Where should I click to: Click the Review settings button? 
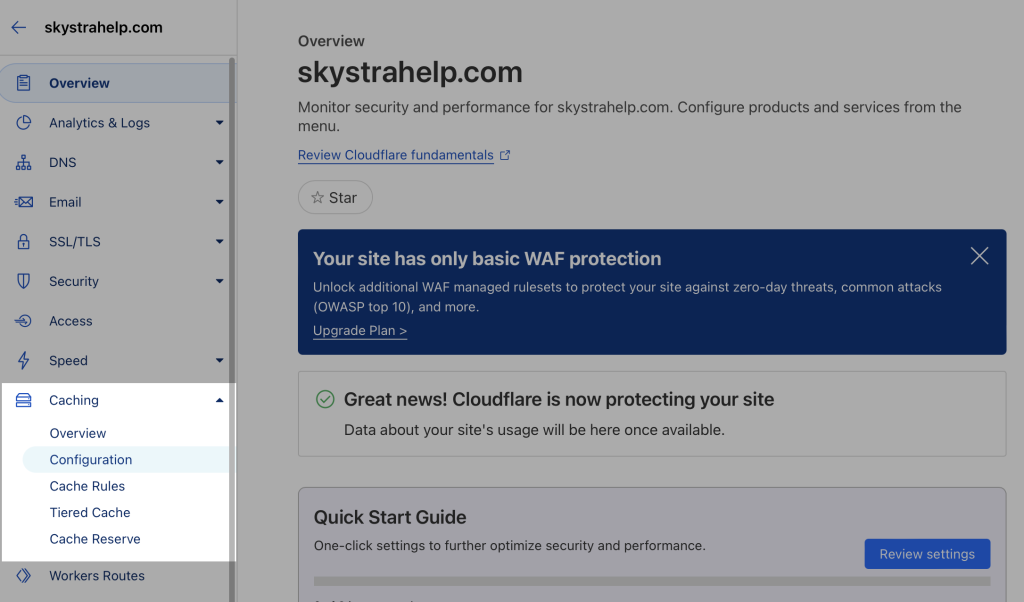tap(926, 554)
